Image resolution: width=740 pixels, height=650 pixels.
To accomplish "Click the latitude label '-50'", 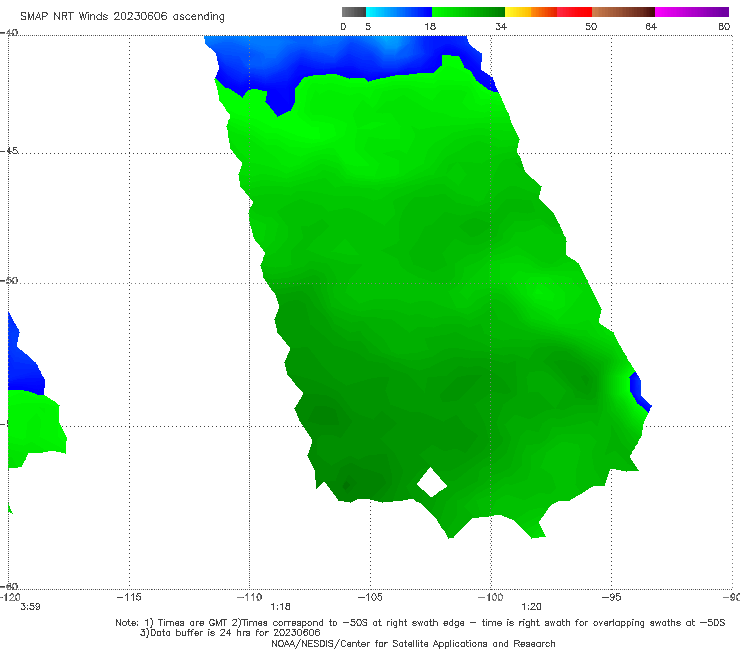I will click(x=9, y=281).
